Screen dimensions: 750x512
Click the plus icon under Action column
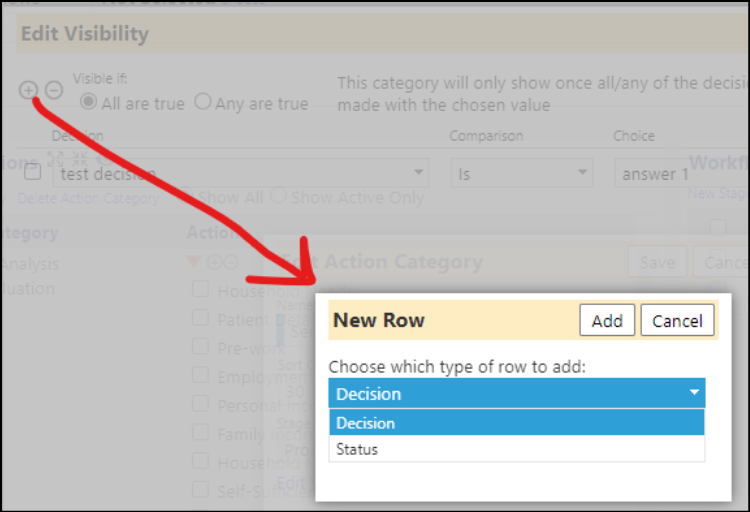pos(214,262)
